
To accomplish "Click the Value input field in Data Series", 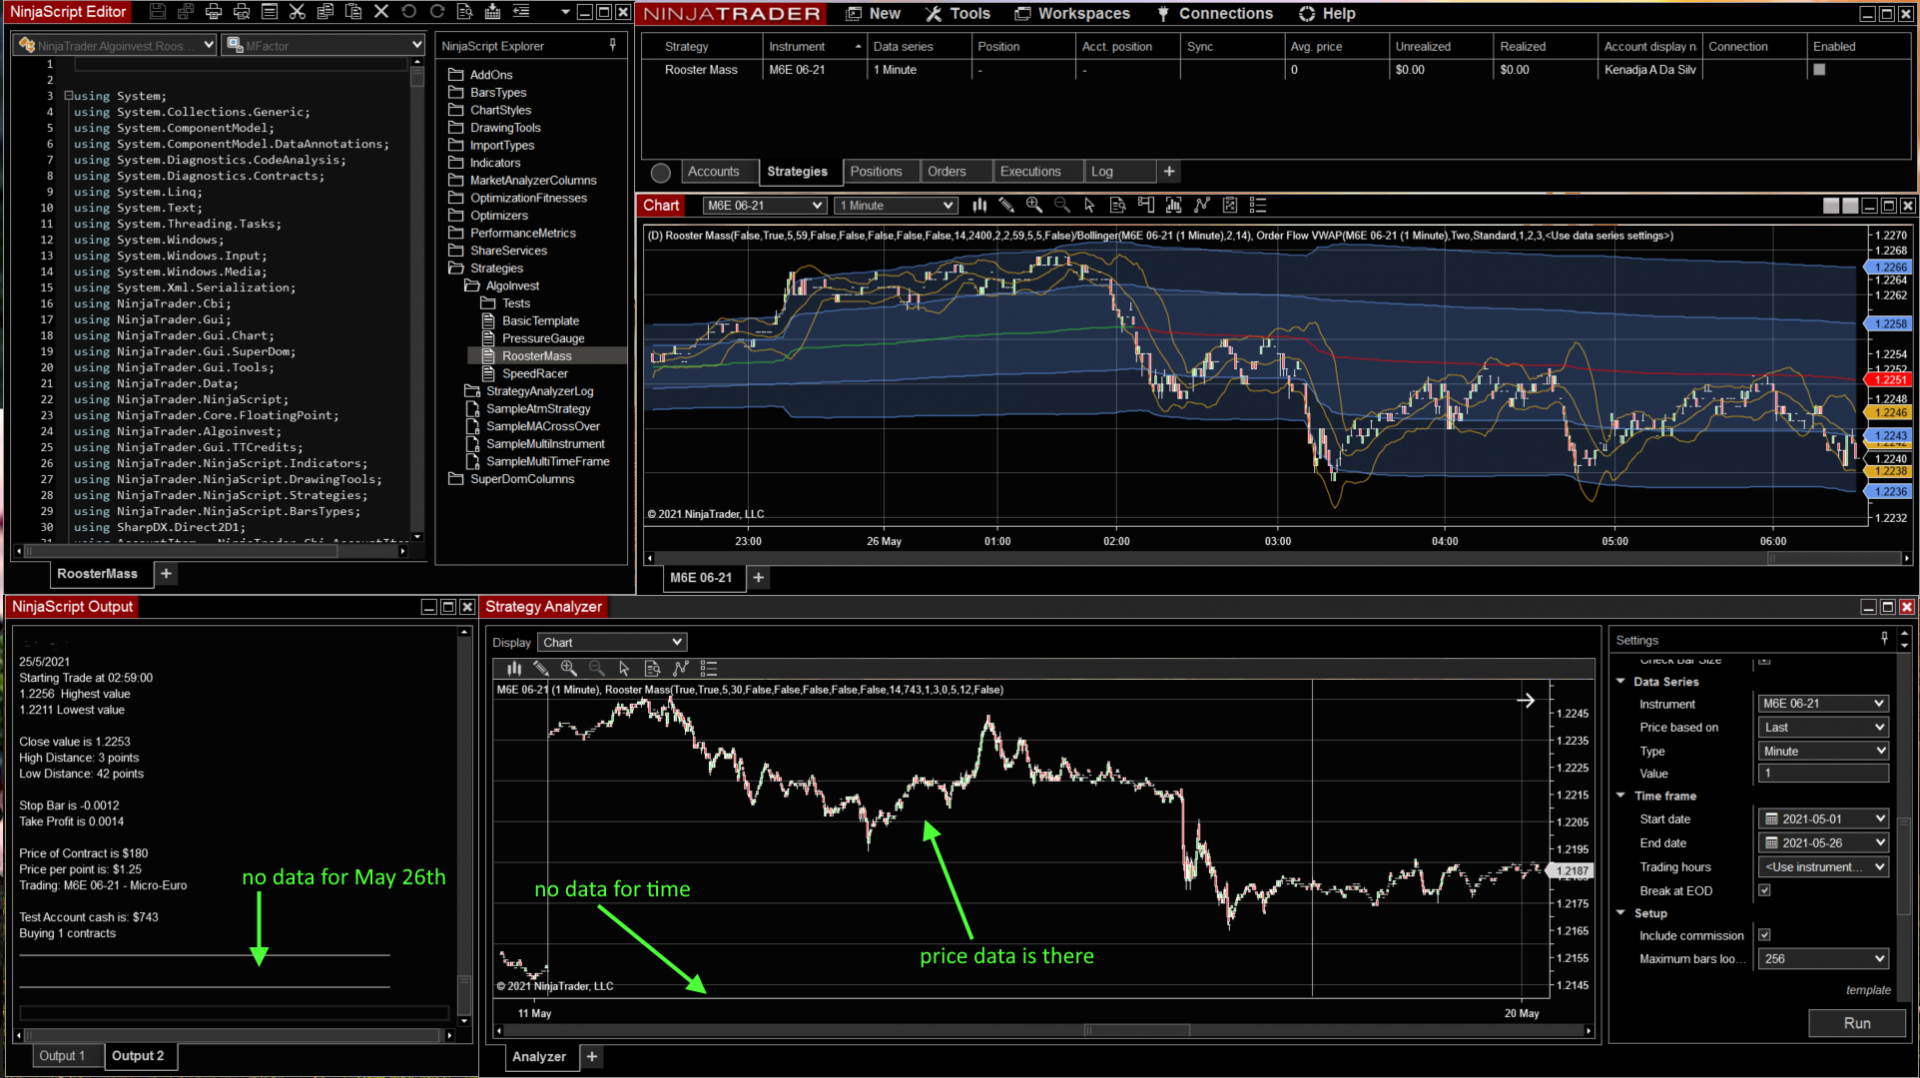I will click(x=1823, y=773).
